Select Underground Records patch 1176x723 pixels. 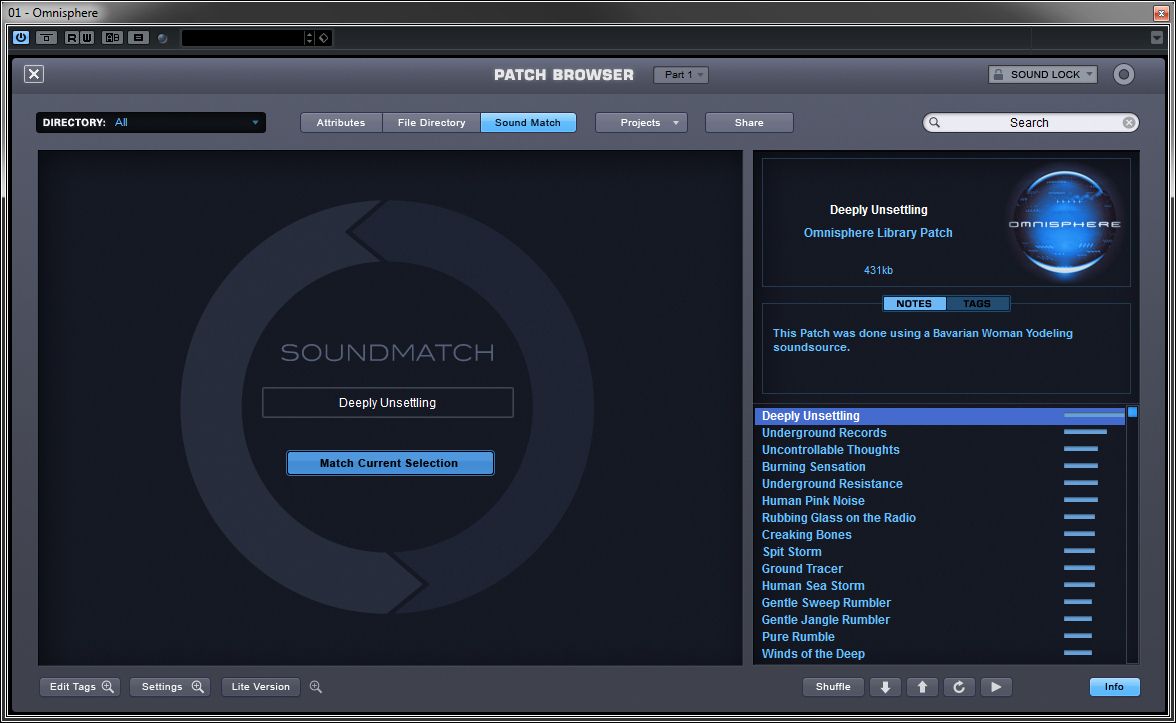[939, 433]
